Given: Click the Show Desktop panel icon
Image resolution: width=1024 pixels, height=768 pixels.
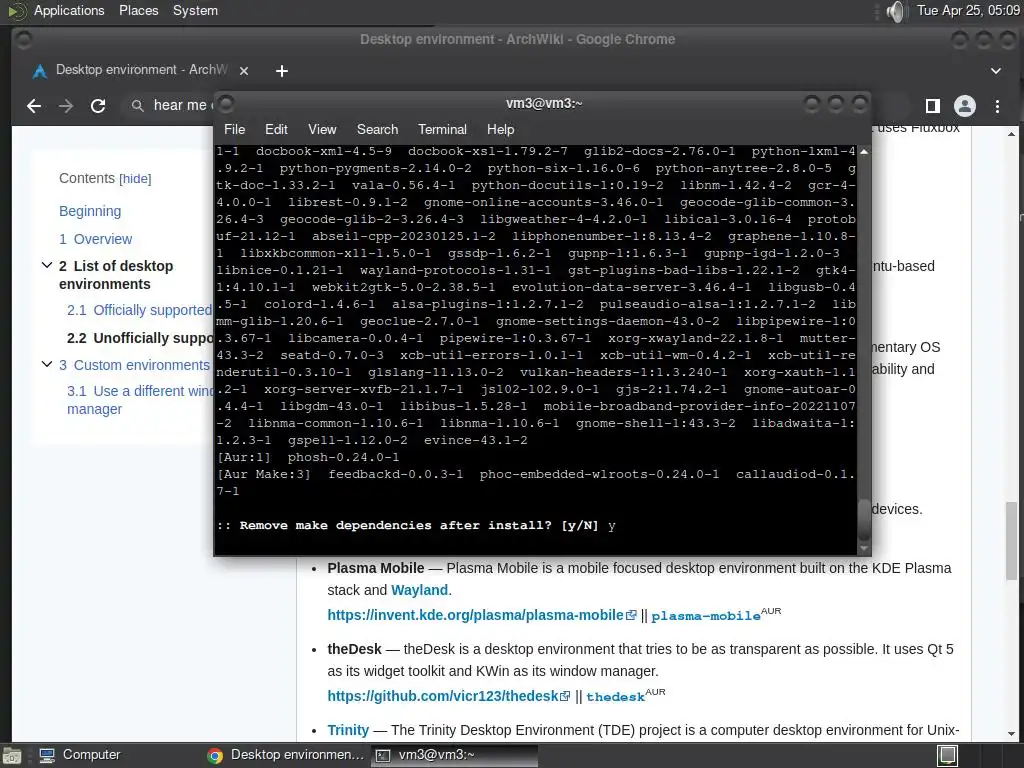Looking at the screenshot, I should tap(11, 756).
